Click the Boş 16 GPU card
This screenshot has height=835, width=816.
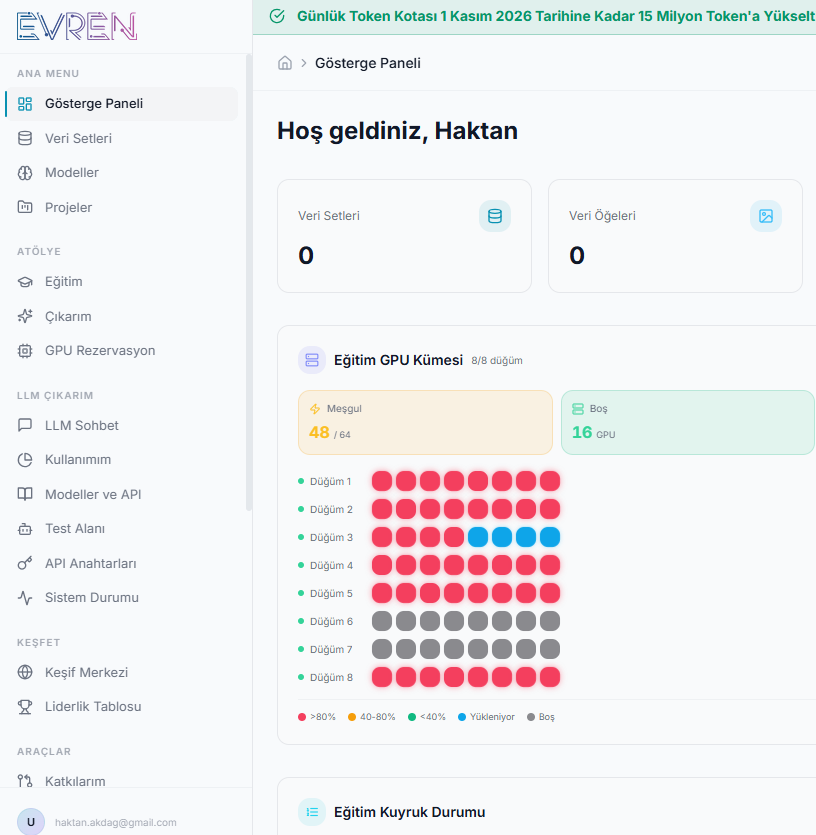(688, 422)
